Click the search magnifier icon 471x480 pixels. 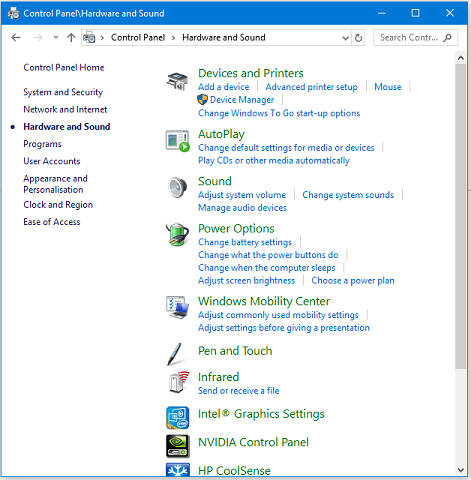coord(447,38)
